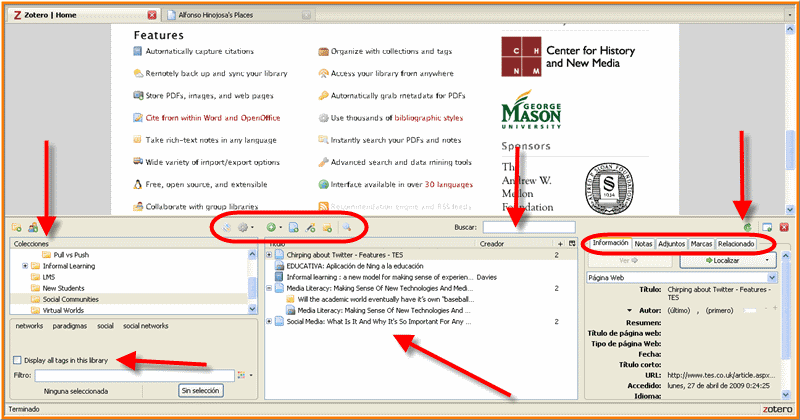Close the Zotero pane with red X
The height and width of the screenshot is (420, 800).
tap(784, 228)
